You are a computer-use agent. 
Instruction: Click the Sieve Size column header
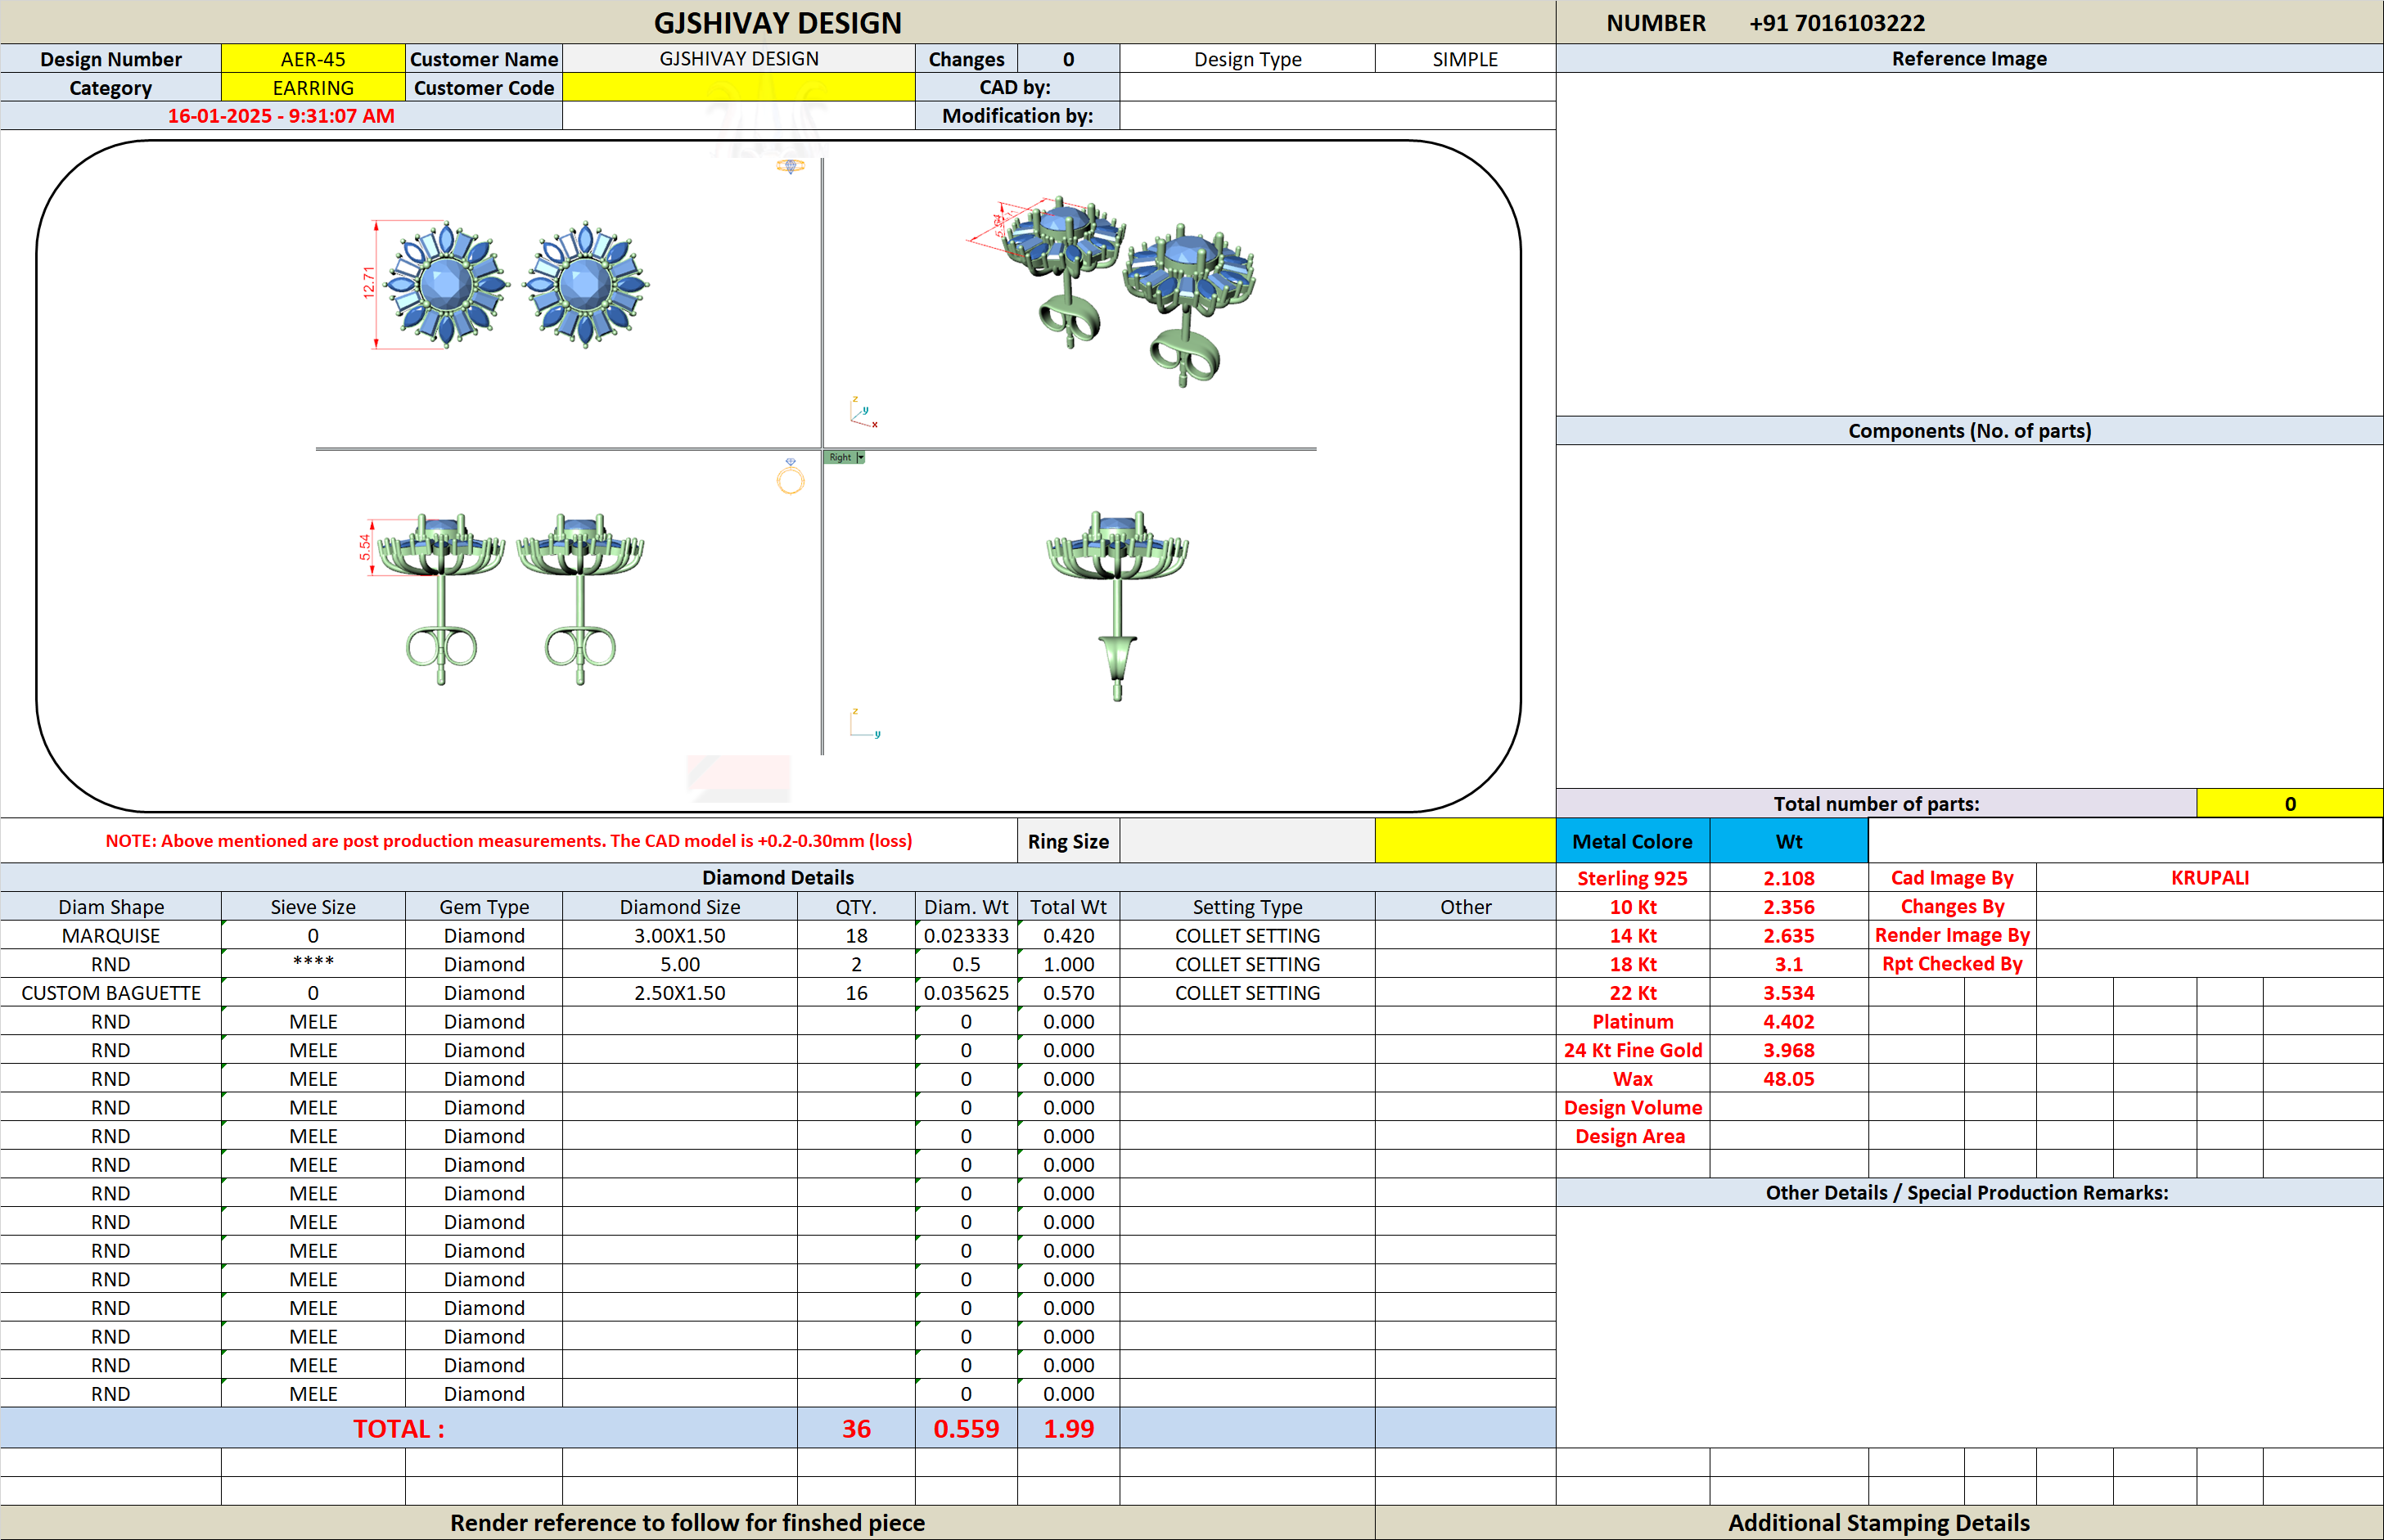pos(313,907)
